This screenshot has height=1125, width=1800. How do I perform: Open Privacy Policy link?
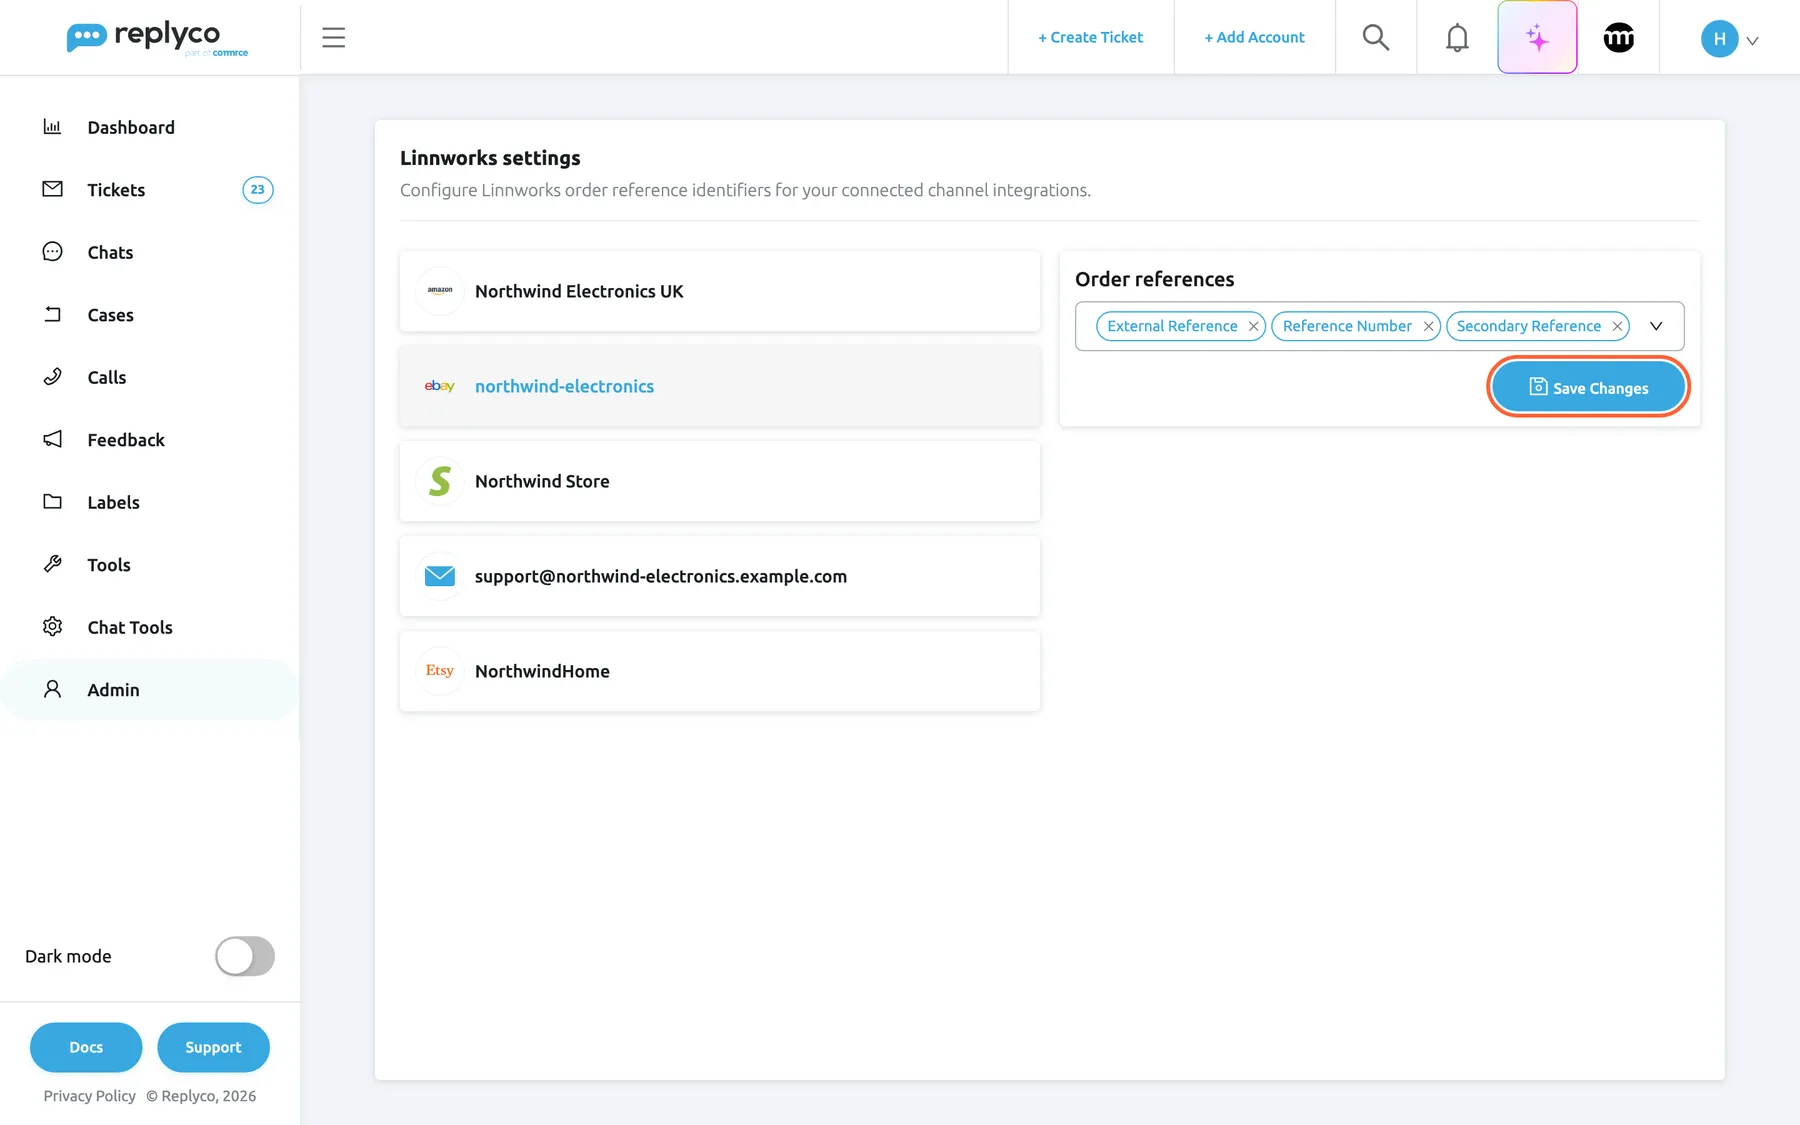[x=90, y=1096]
